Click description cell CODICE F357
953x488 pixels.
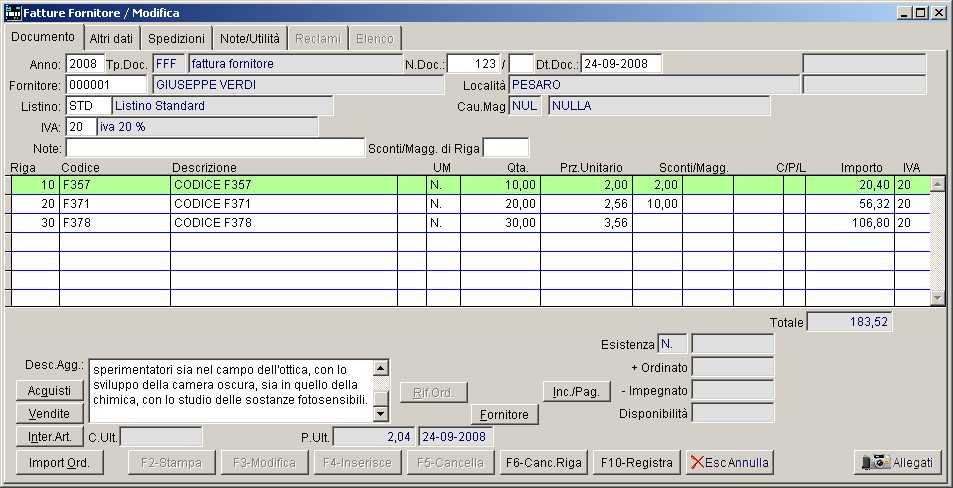tap(284, 185)
